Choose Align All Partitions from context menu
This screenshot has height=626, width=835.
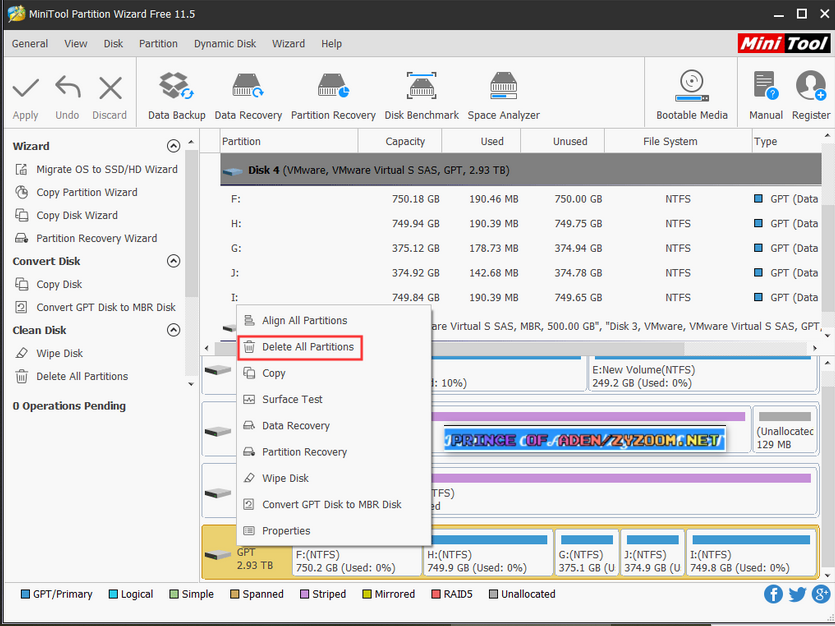(x=334, y=320)
